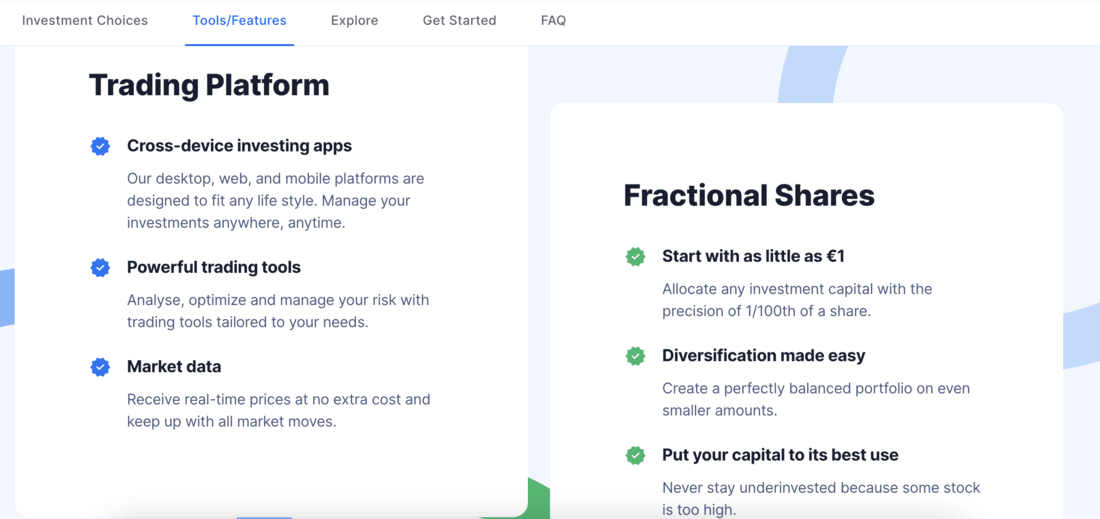Viewport: 1100px width, 519px height.
Task: Open the Investment Choices tab
Action: (85, 20)
